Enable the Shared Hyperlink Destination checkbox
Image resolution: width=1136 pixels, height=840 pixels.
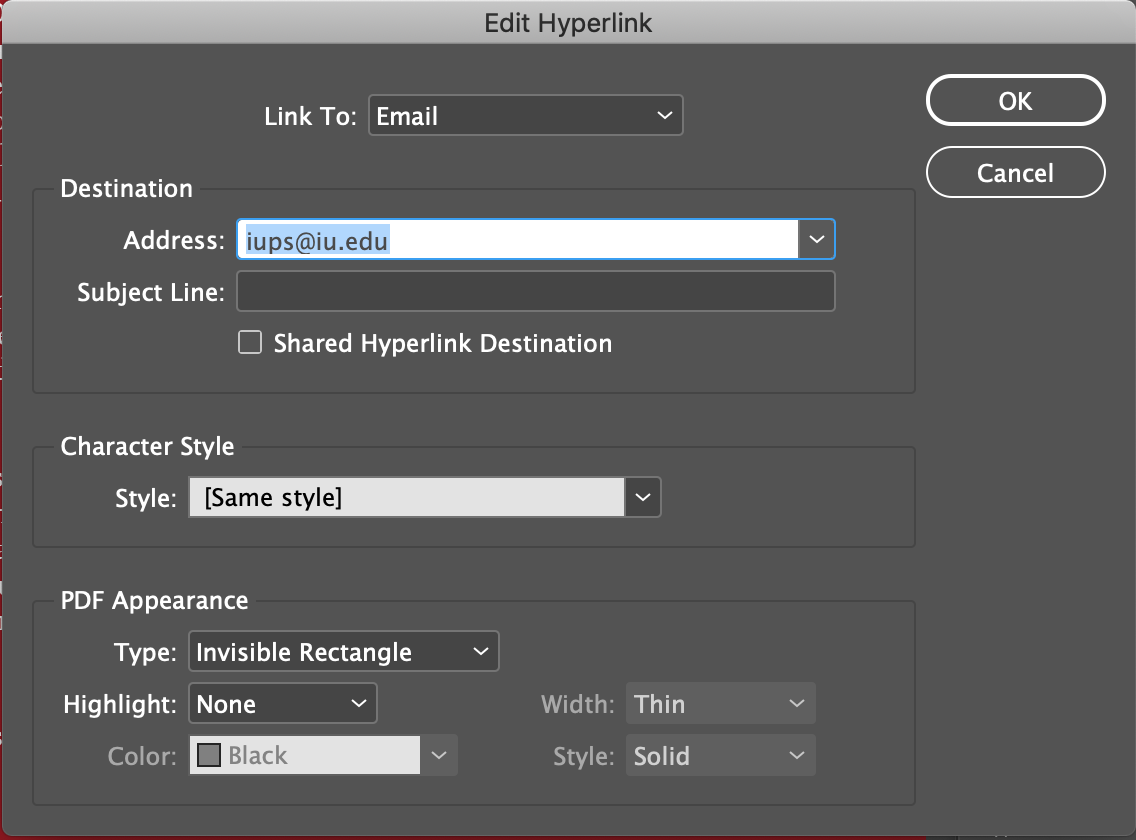[249, 343]
